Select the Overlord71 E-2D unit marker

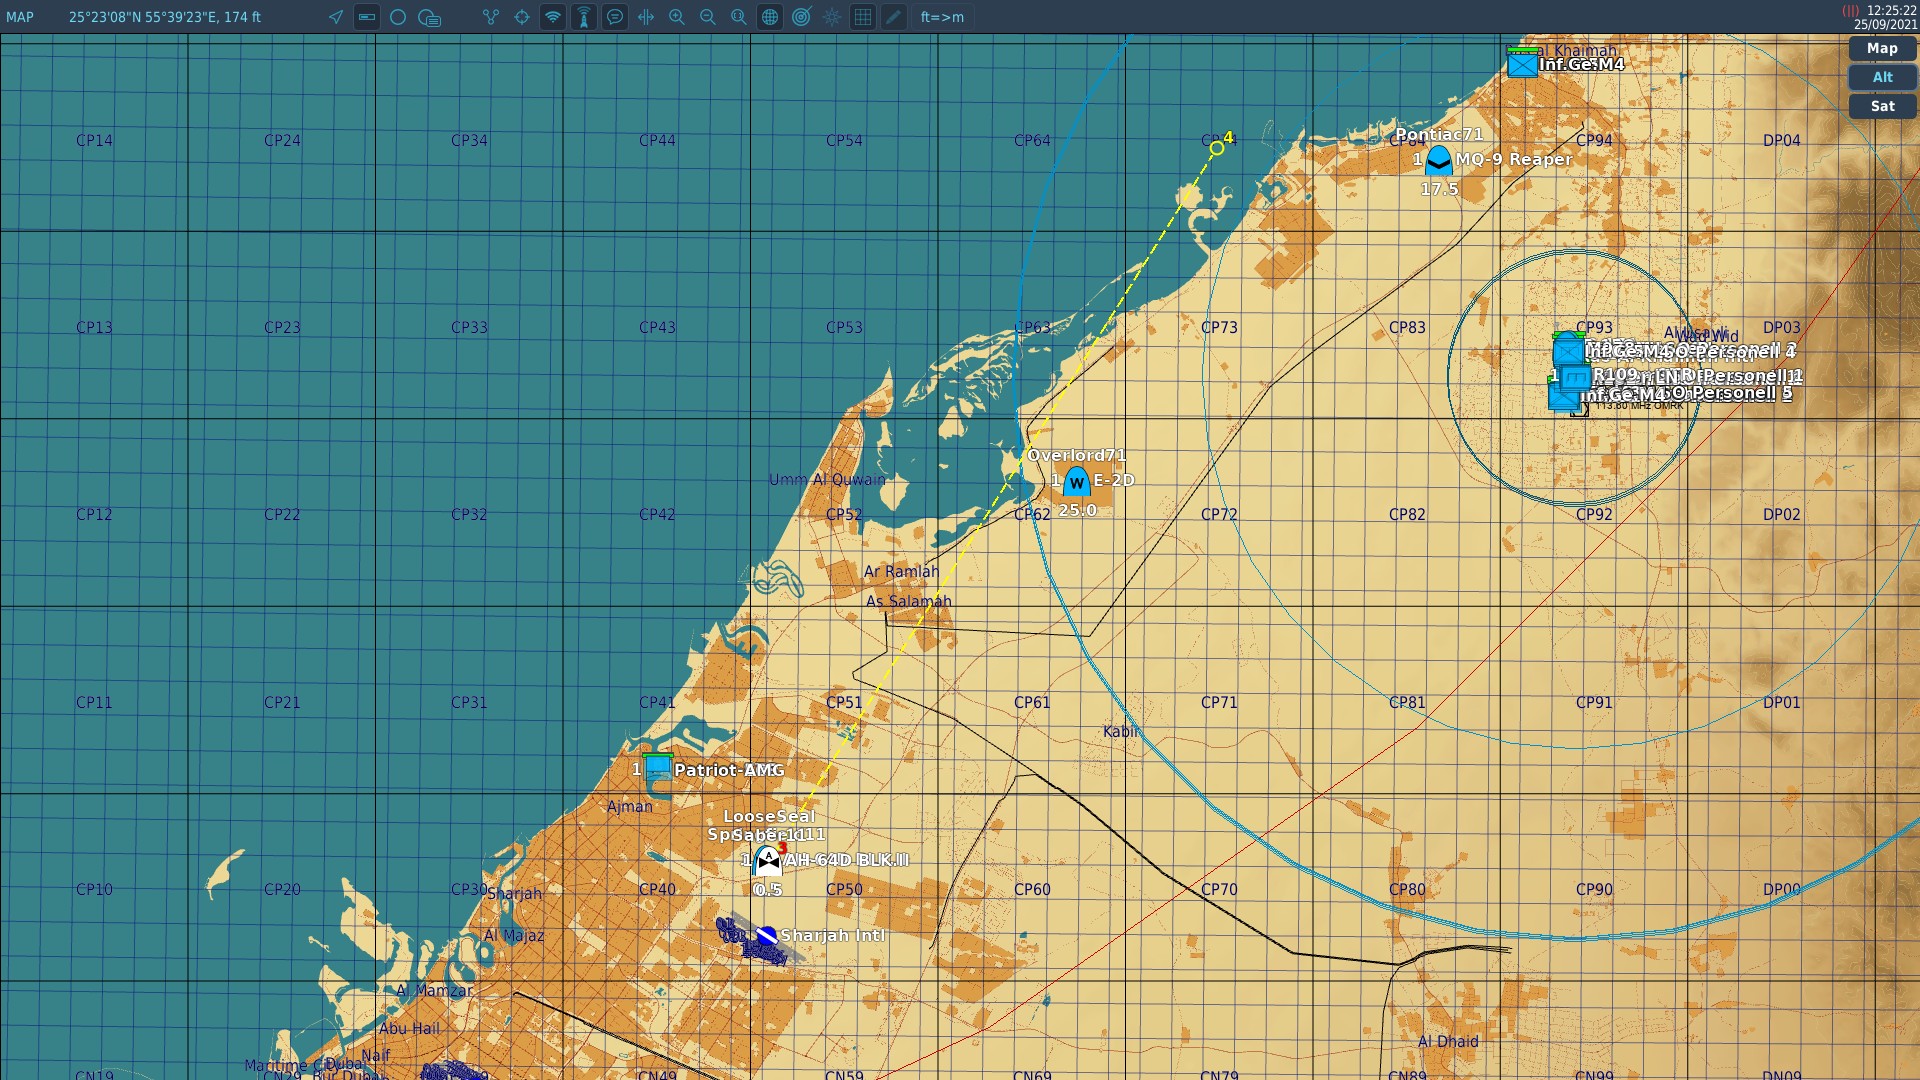pyautogui.click(x=1076, y=482)
